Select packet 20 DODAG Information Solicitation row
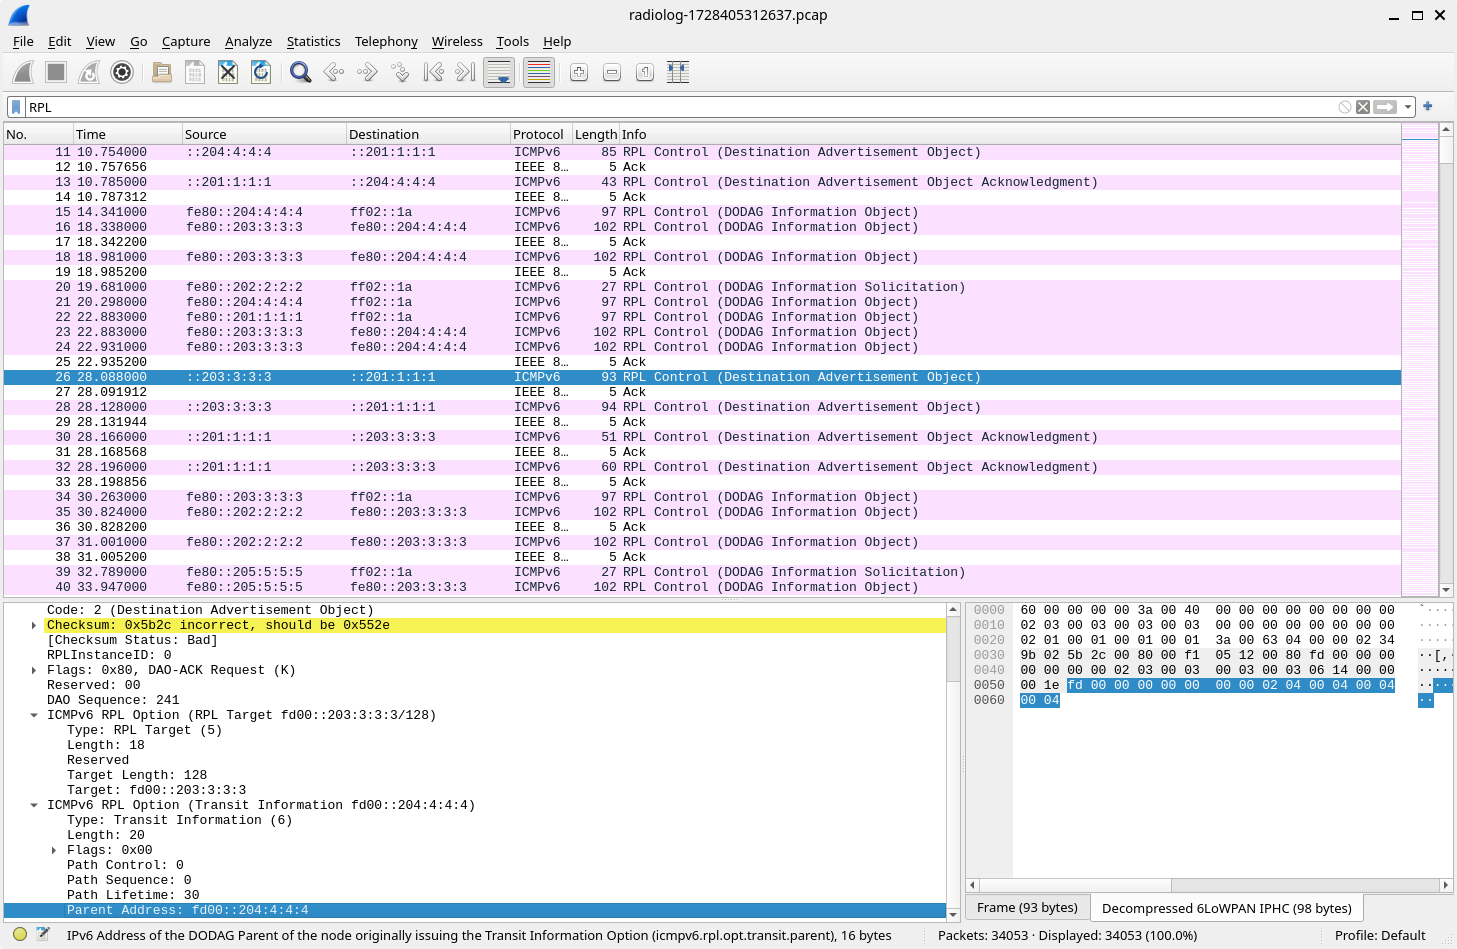The height and width of the screenshot is (949, 1457). (702, 287)
